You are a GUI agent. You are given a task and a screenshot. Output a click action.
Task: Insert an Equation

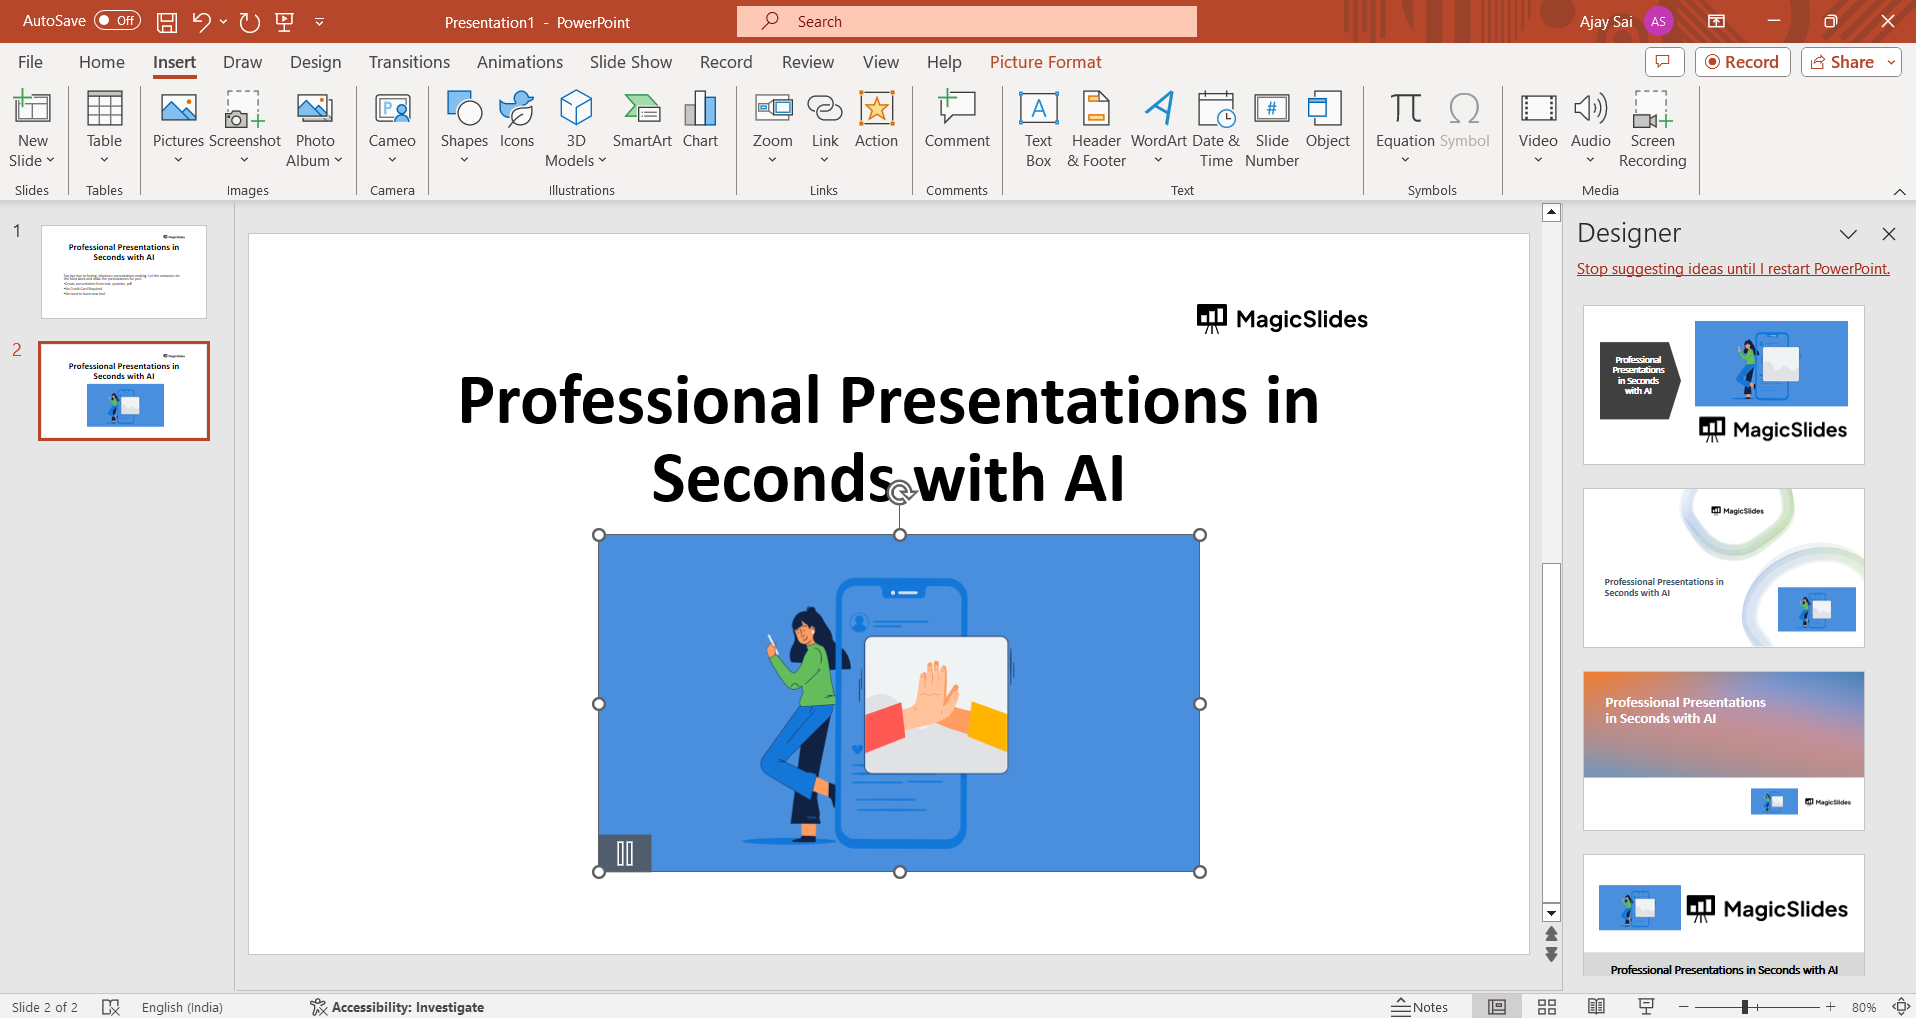click(x=1405, y=128)
